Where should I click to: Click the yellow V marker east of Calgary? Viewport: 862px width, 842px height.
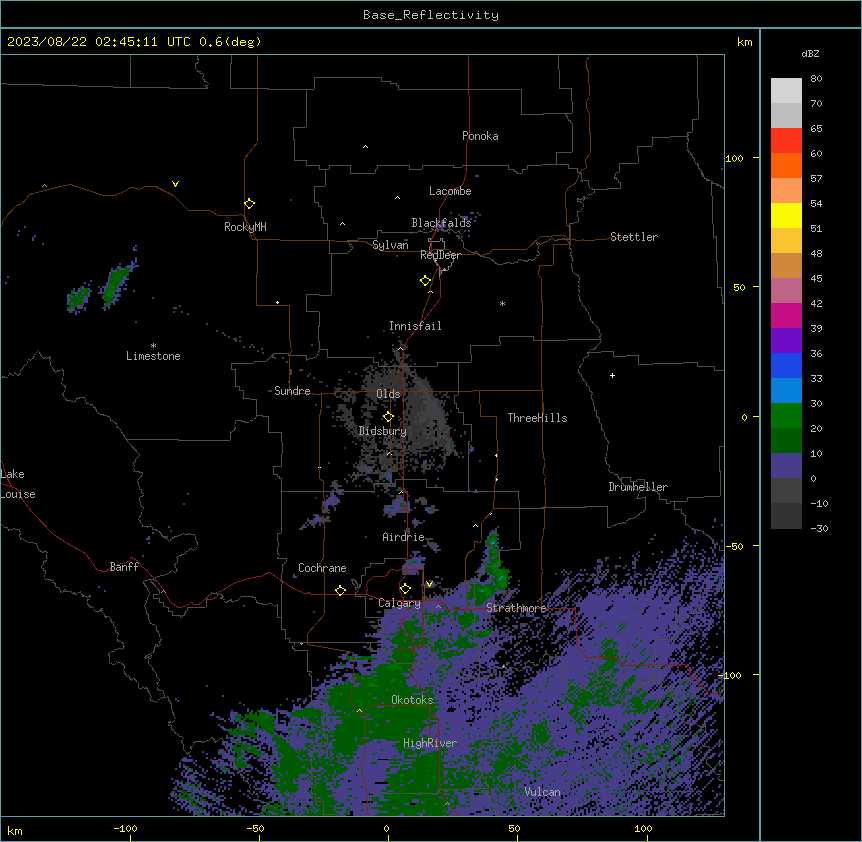(x=429, y=584)
